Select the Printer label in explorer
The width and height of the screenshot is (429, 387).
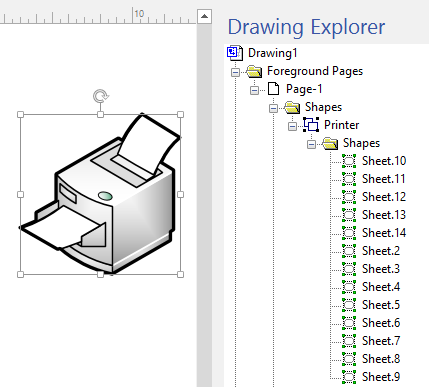coord(342,125)
